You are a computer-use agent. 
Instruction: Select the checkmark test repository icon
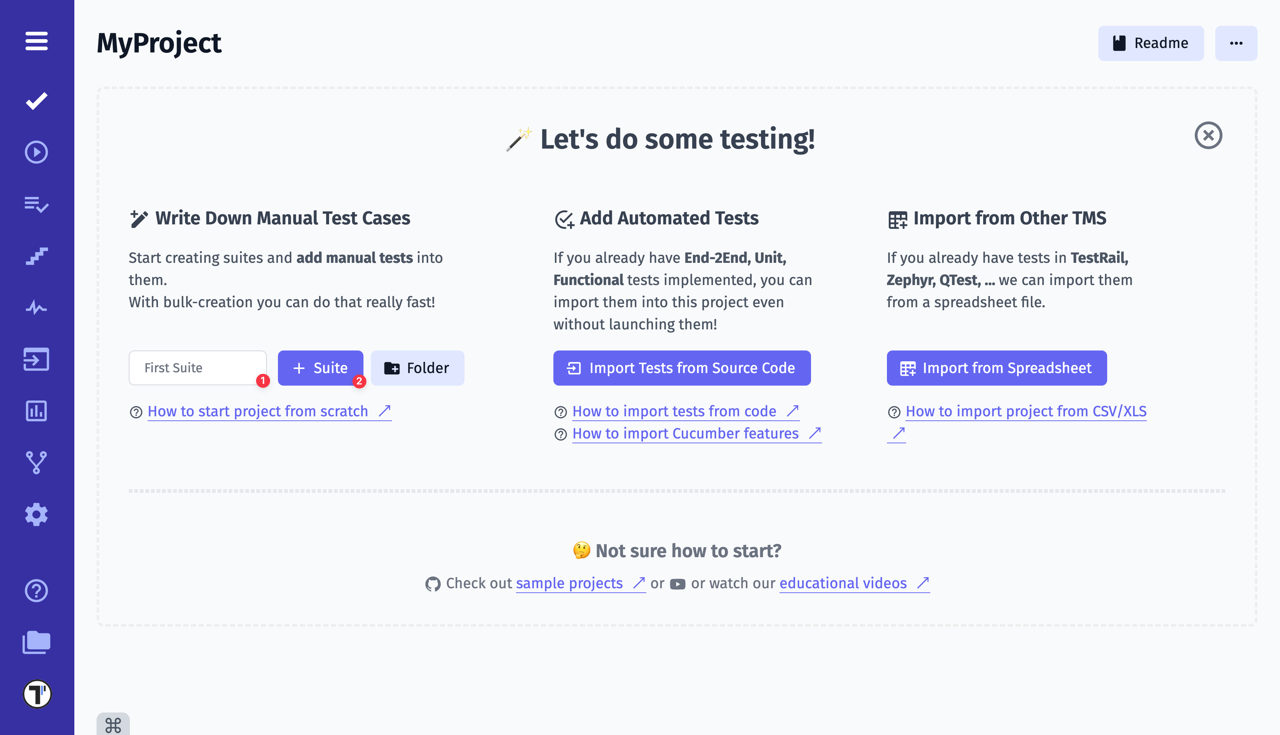[36, 100]
